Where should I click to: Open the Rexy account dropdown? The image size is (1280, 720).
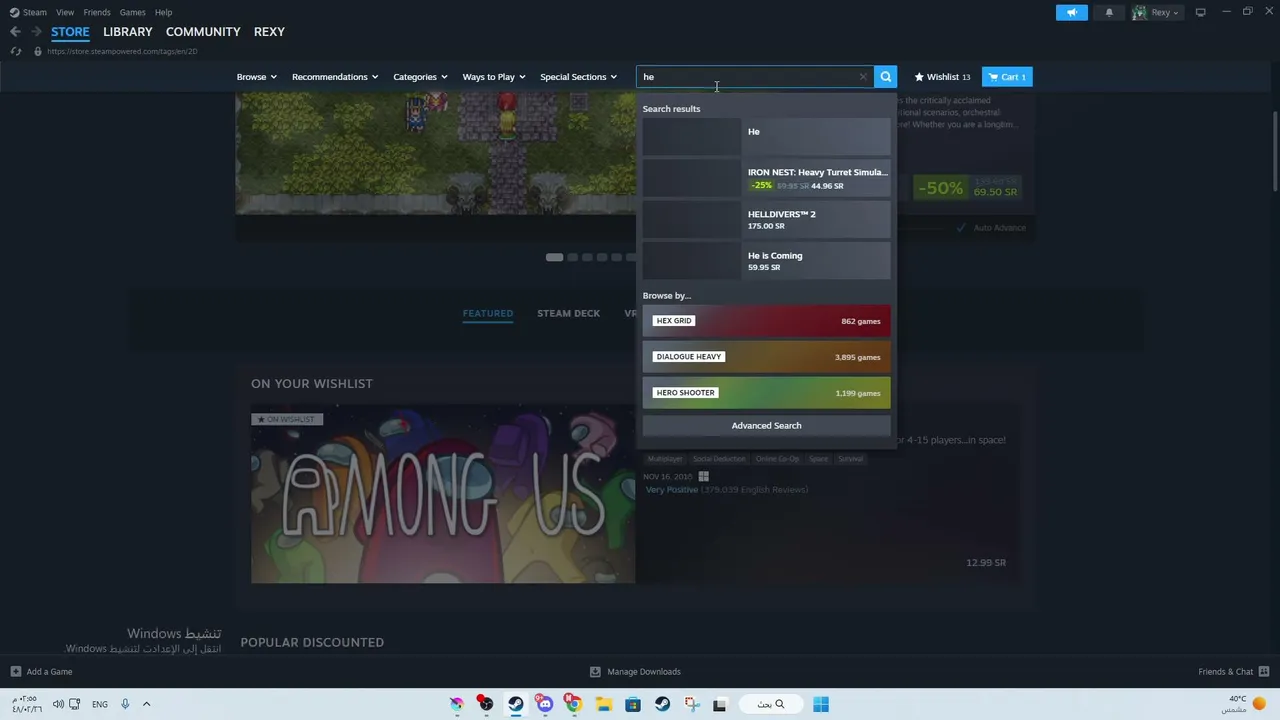point(1165,12)
